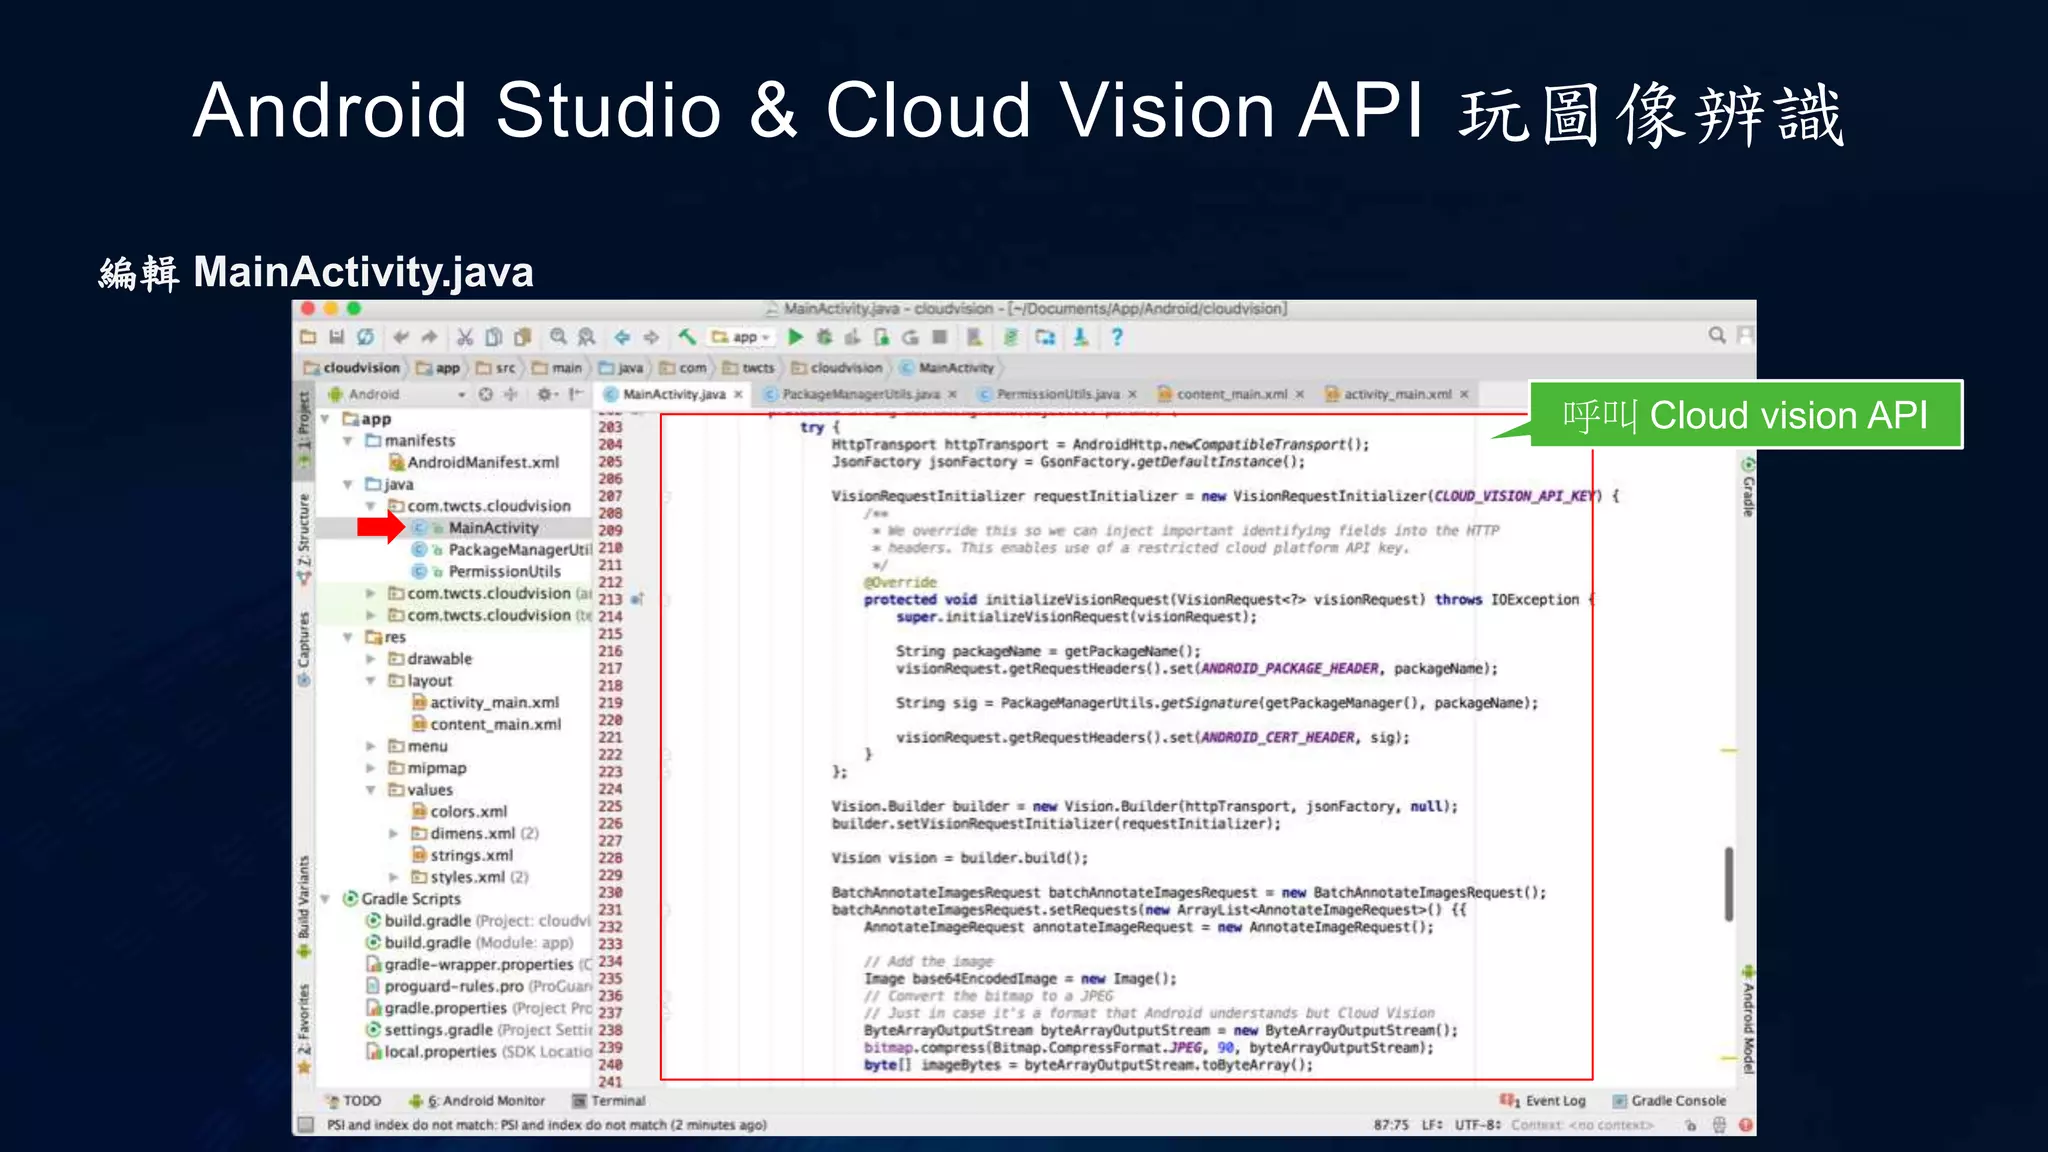
Task: Expand the mipmap folder
Action: point(371,768)
